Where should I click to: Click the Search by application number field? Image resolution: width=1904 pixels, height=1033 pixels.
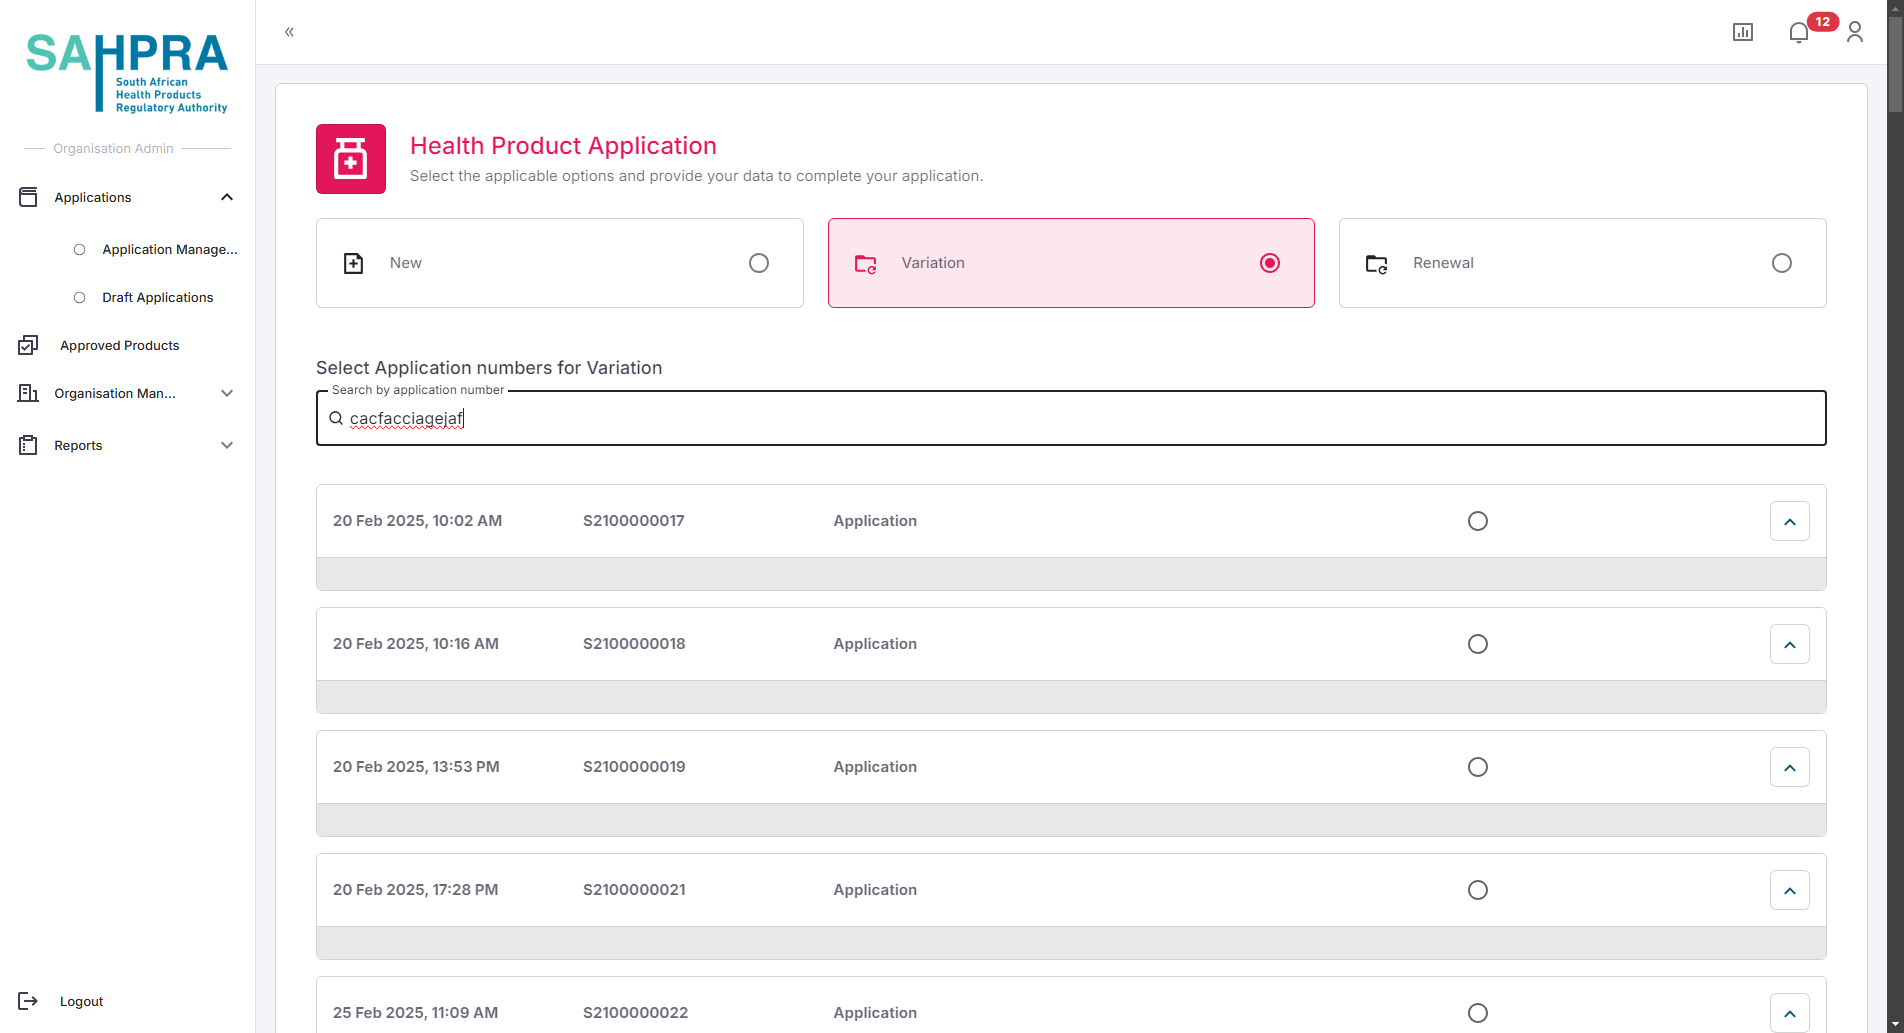pos(1070,418)
